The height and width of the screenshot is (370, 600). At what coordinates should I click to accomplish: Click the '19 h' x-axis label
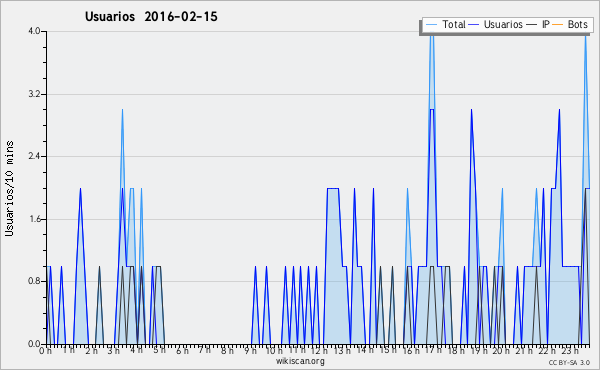(479, 350)
